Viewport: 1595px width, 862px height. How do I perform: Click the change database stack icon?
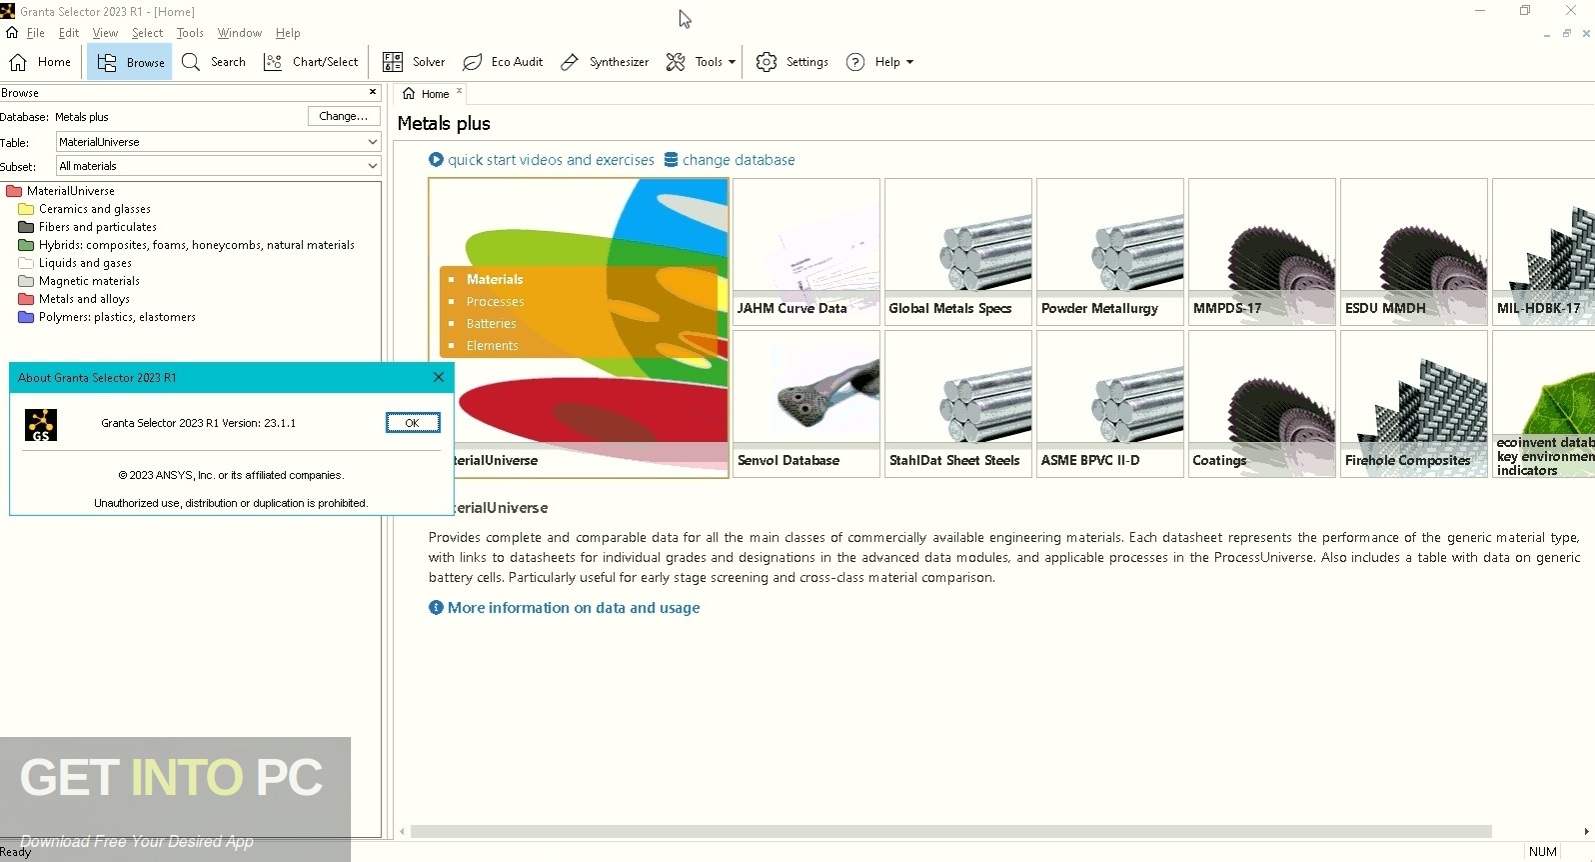tap(671, 160)
